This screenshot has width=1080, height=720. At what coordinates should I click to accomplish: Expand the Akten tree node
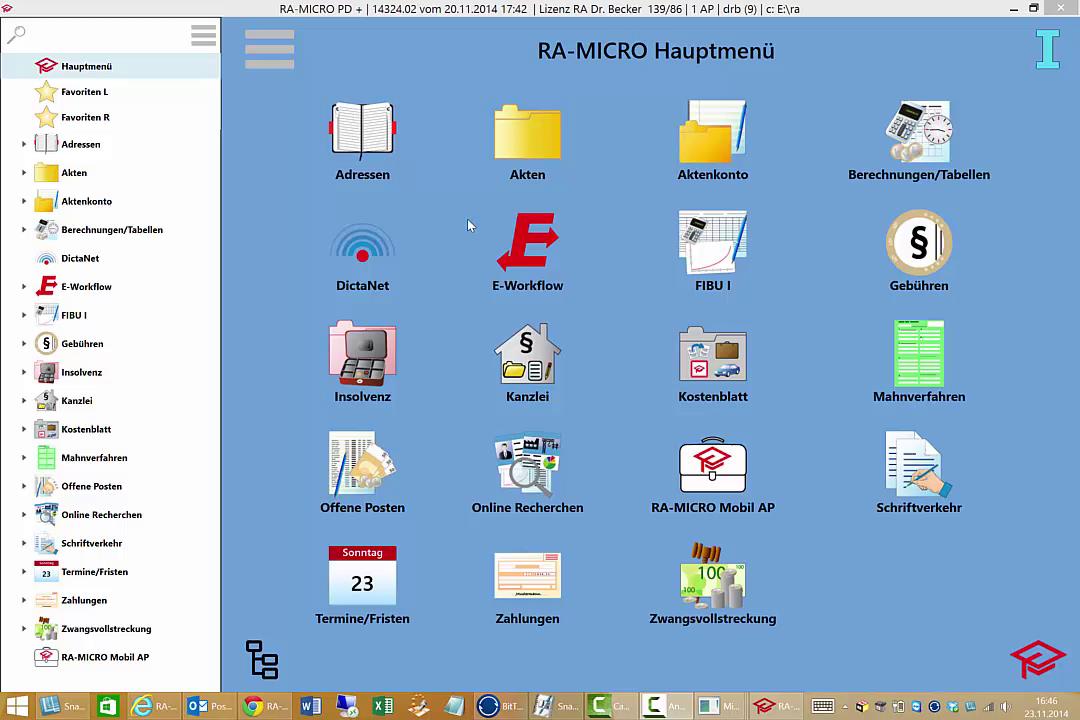tap(24, 173)
